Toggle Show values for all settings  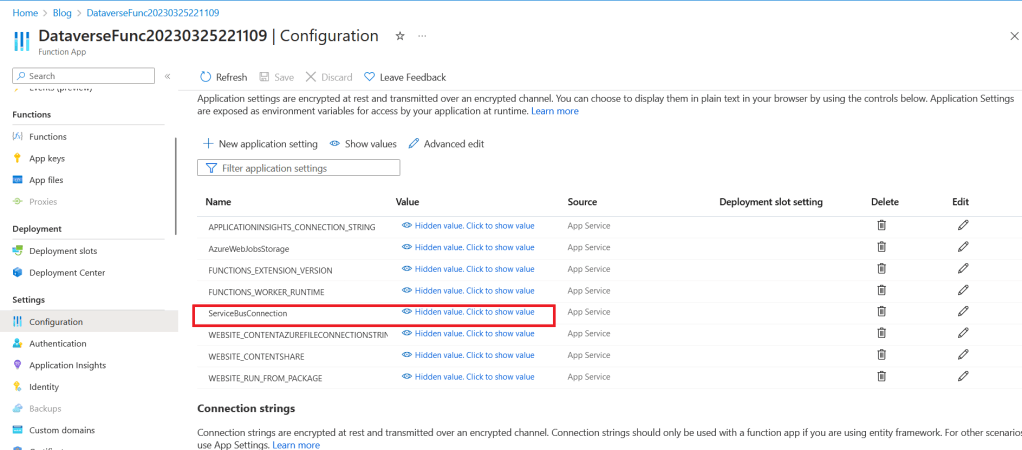coord(363,143)
